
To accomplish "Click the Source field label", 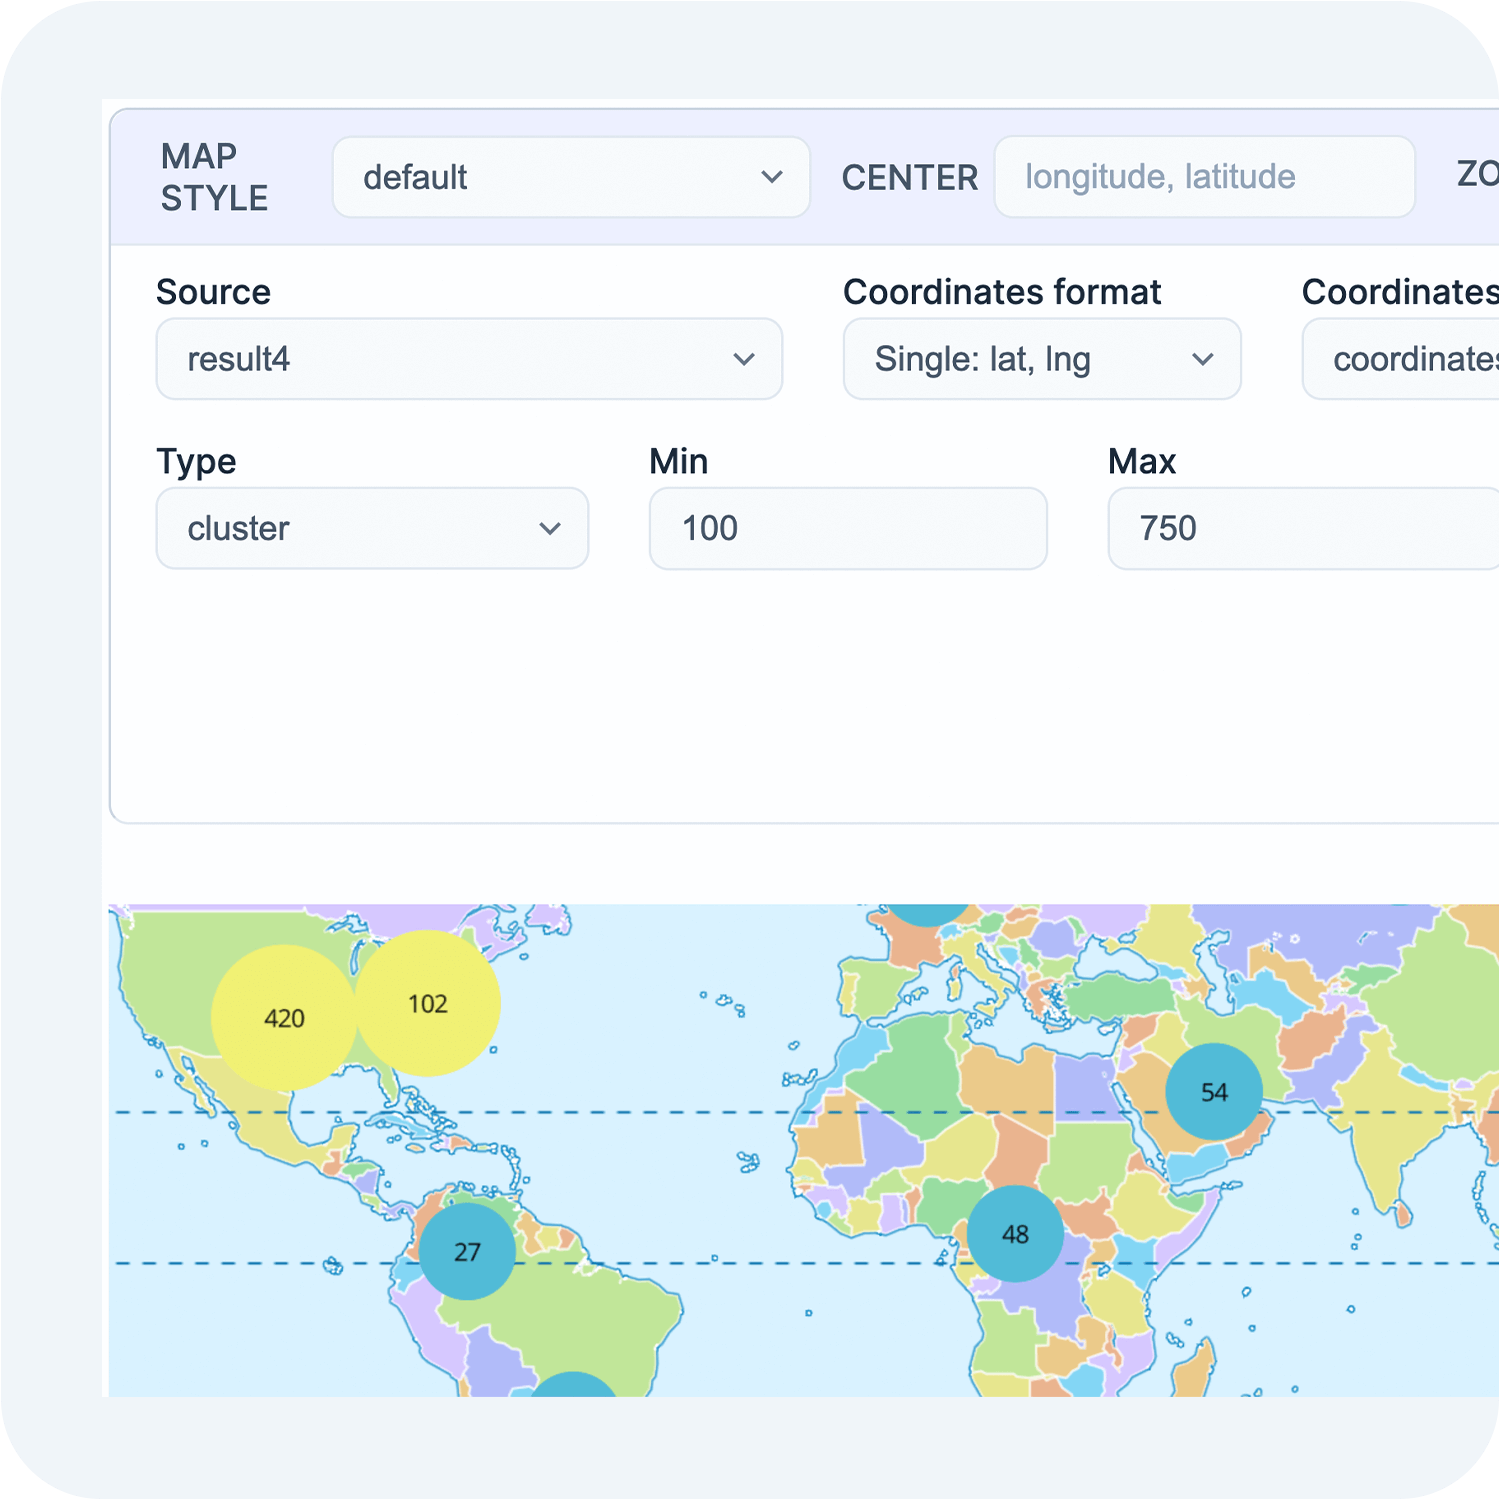I will pos(213,292).
